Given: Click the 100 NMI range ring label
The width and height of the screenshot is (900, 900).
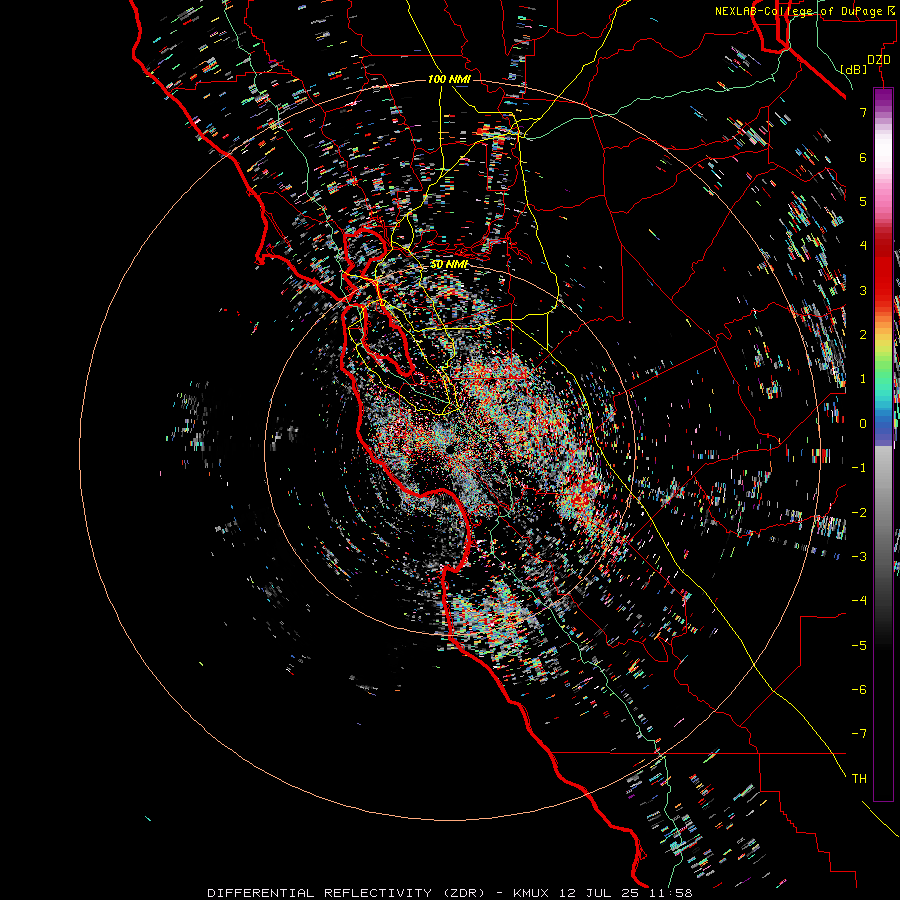Looking at the screenshot, I should coord(449,79).
